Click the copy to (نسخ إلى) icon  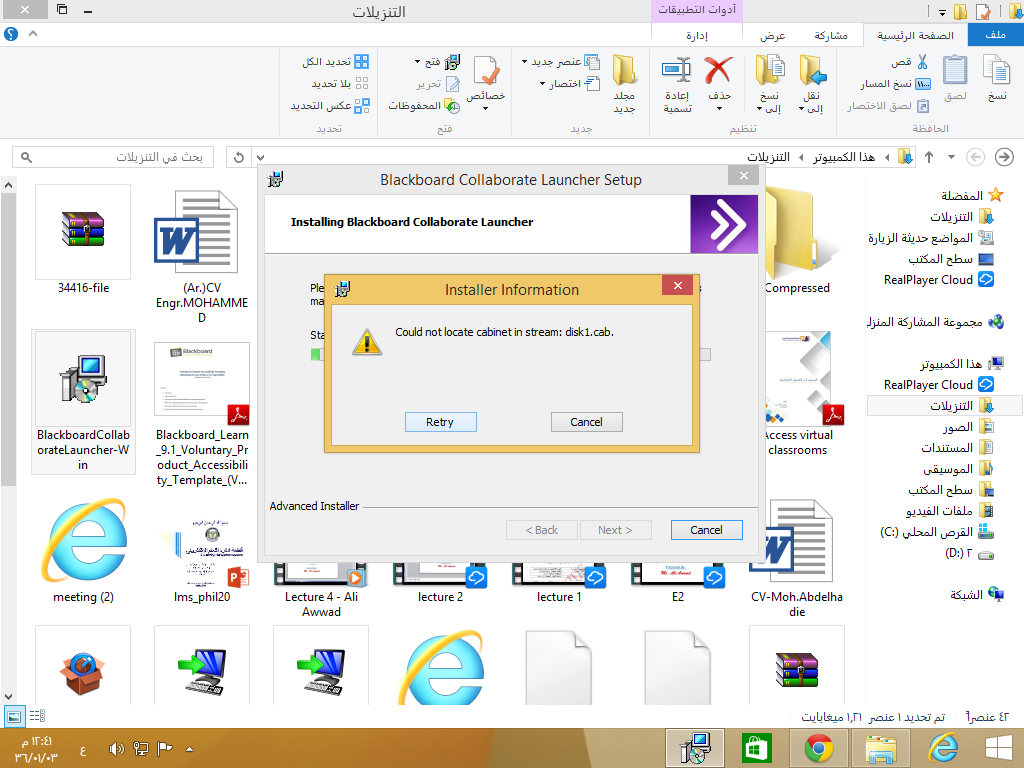pyautogui.click(x=770, y=71)
